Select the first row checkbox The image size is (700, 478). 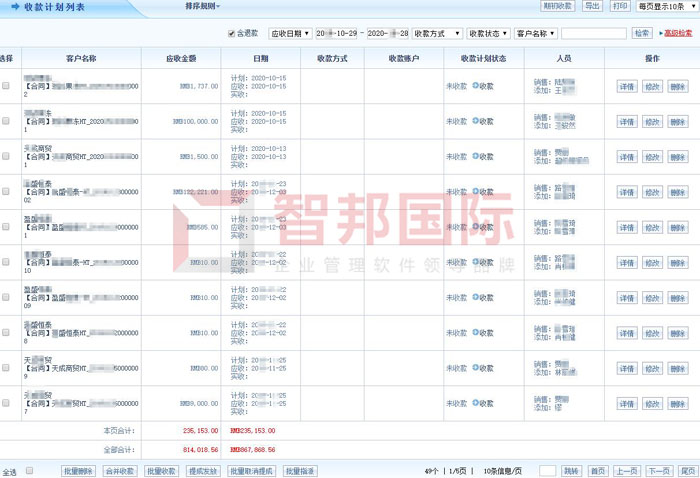pyautogui.click(x=6, y=85)
